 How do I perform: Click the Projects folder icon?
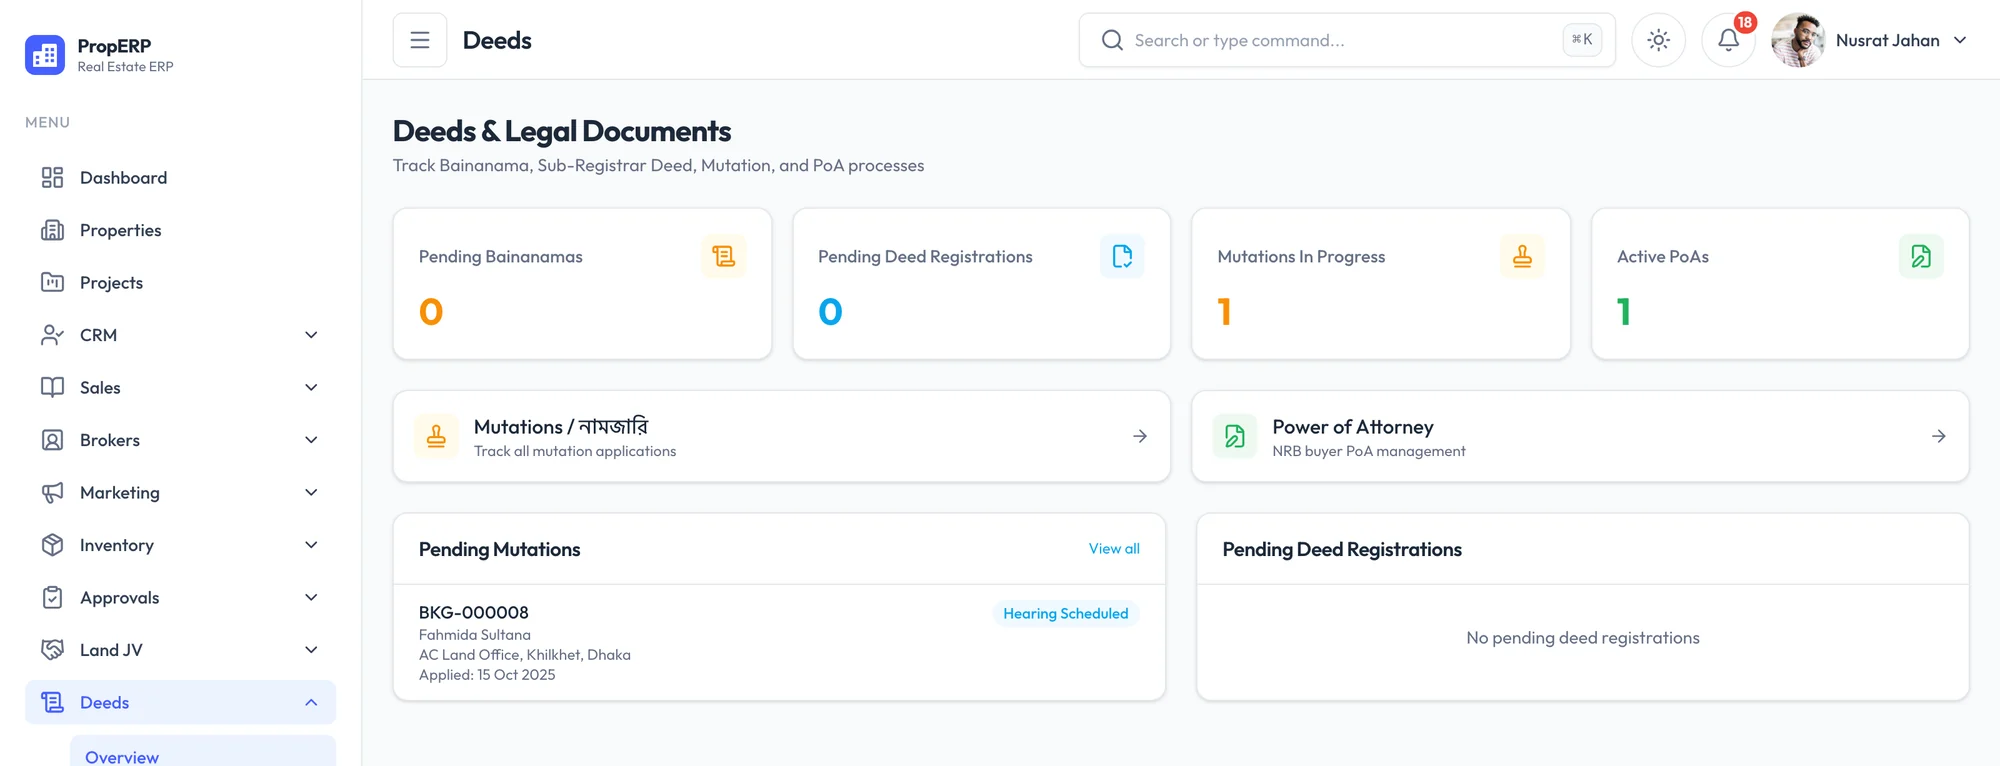tap(52, 282)
